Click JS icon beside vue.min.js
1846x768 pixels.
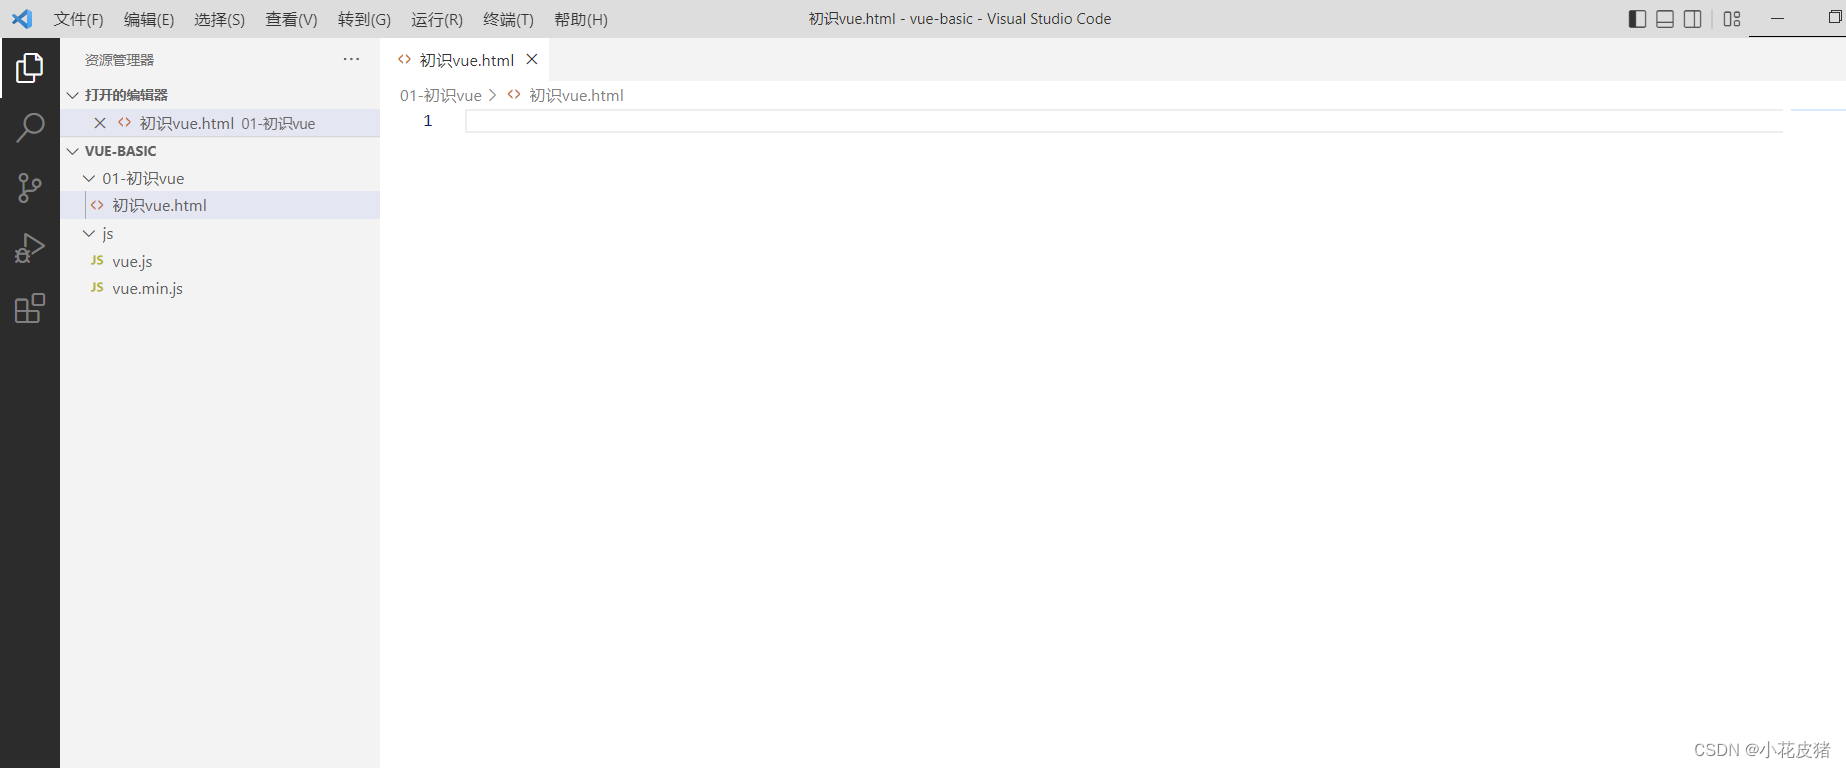click(97, 287)
